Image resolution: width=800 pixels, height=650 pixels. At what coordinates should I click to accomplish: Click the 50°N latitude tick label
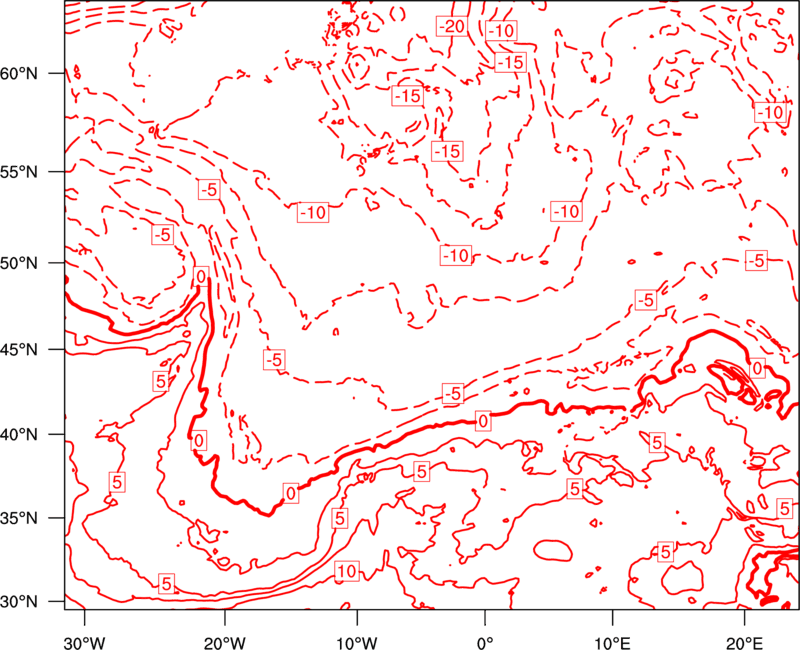[19, 264]
